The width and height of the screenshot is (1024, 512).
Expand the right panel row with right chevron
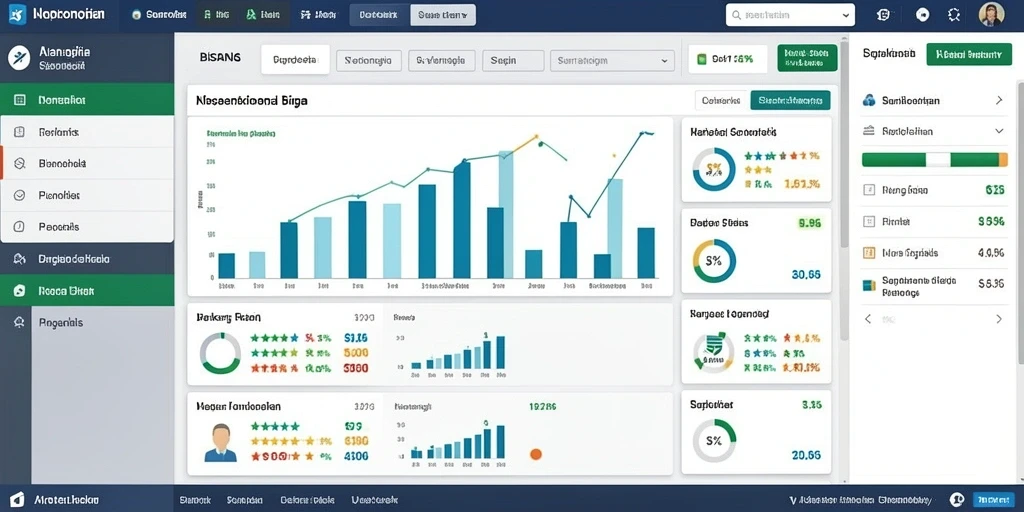point(999,101)
